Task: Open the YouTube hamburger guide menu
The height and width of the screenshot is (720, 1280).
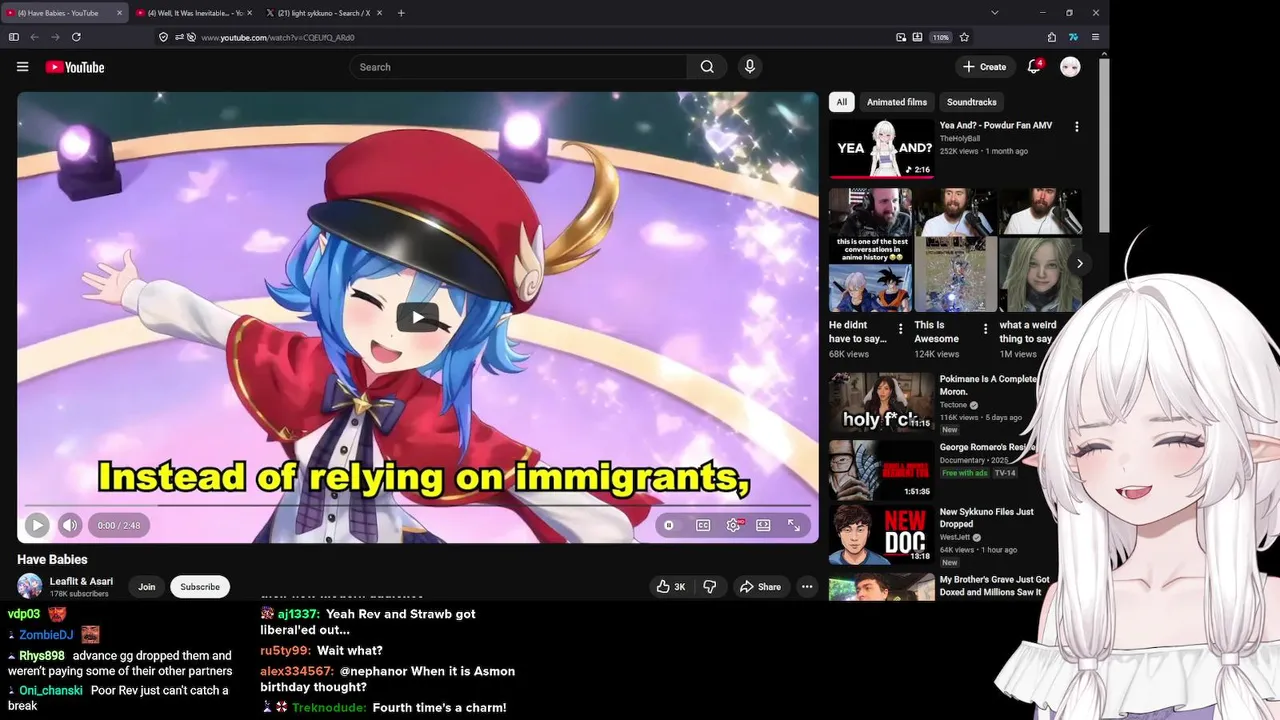Action: click(22, 67)
